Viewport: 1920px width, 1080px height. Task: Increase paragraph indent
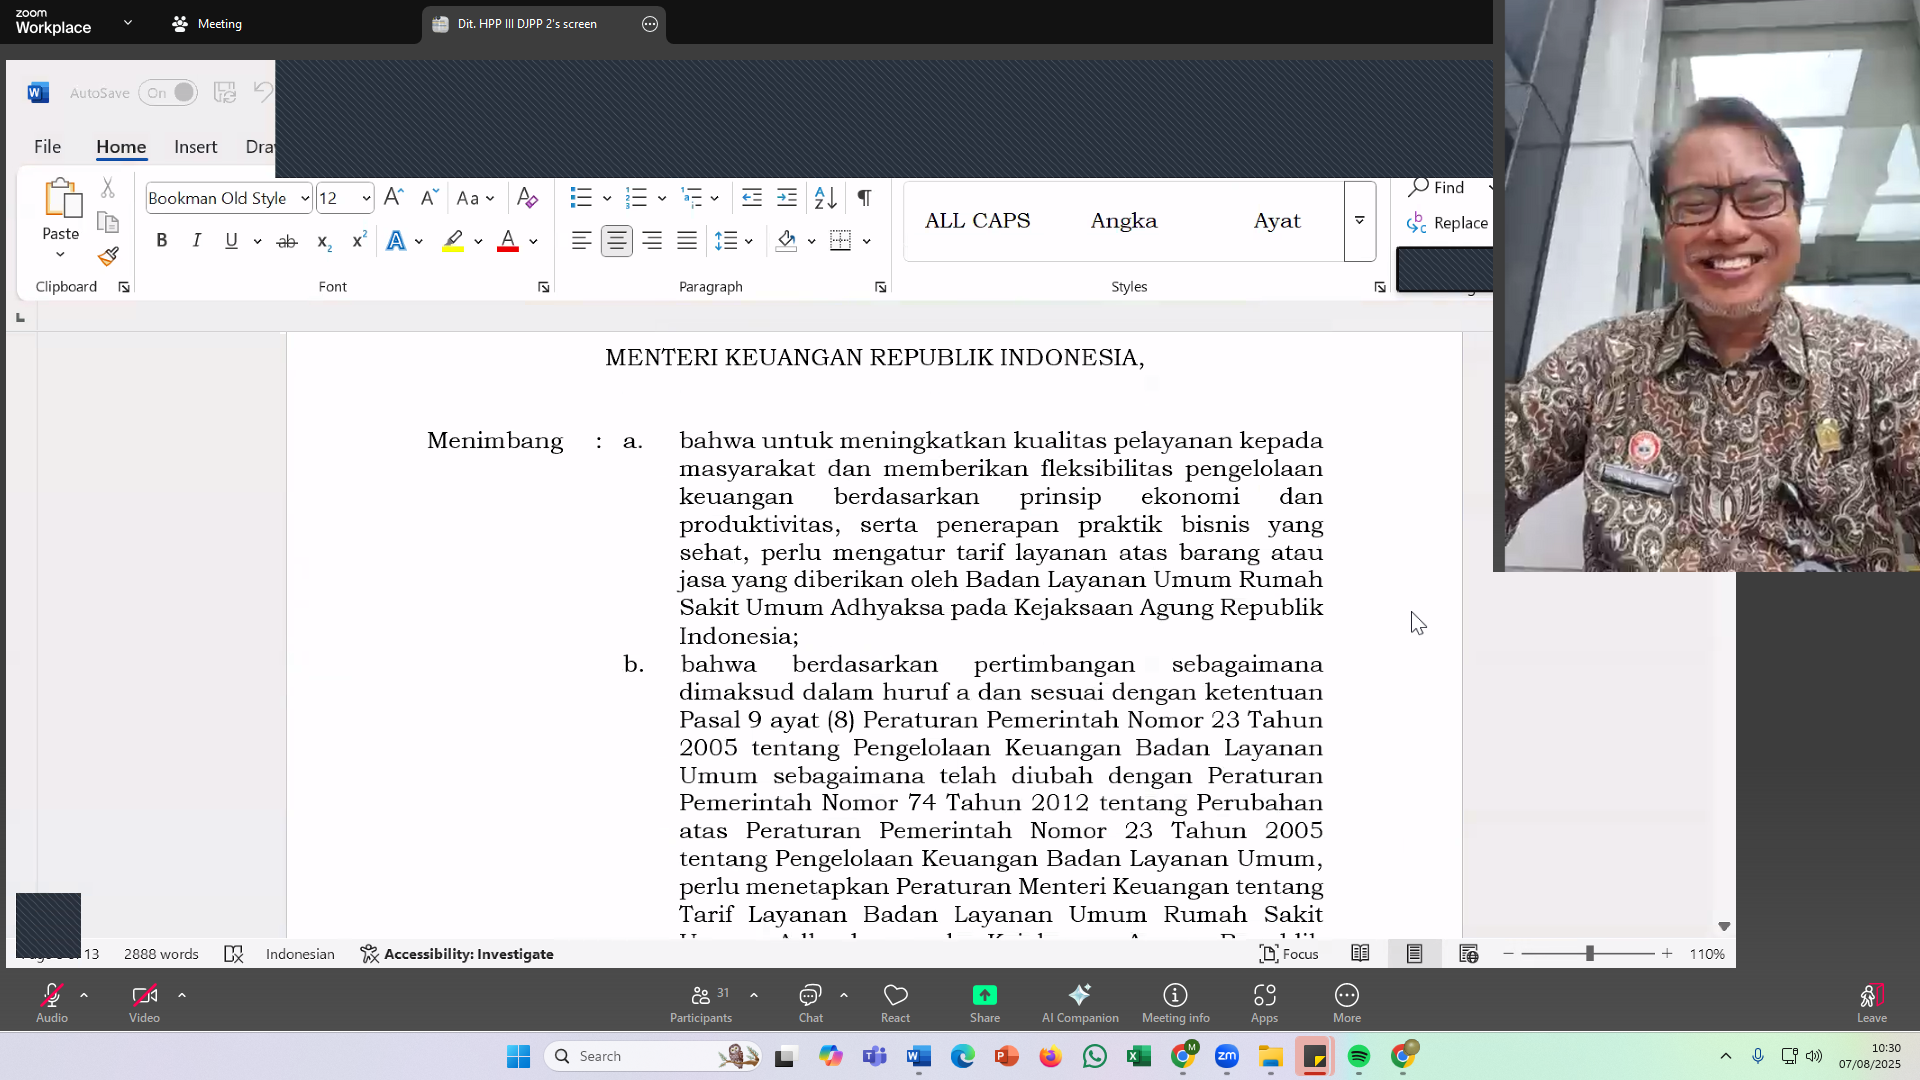point(787,198)
